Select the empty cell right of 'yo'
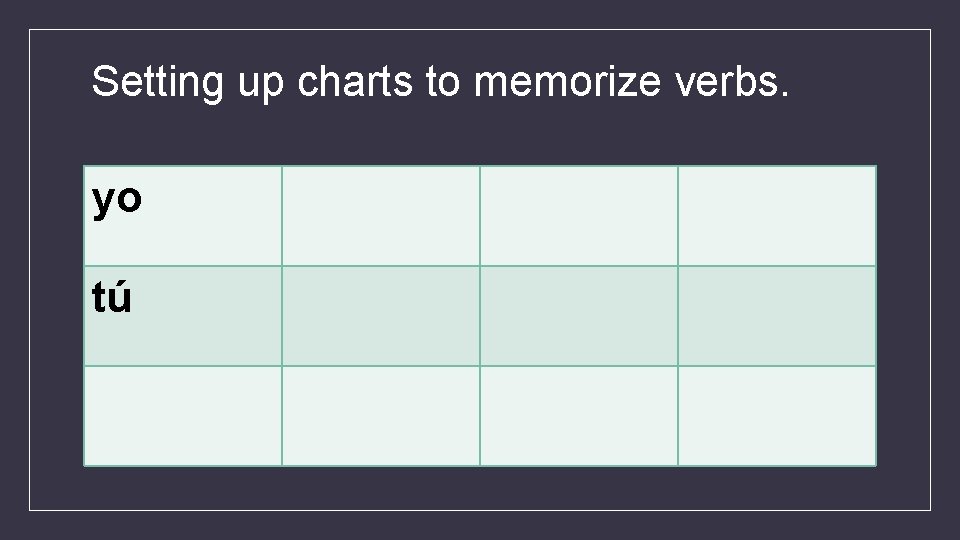Image resolution: width=960 pixels, height=540 pixels. point(381,216)
